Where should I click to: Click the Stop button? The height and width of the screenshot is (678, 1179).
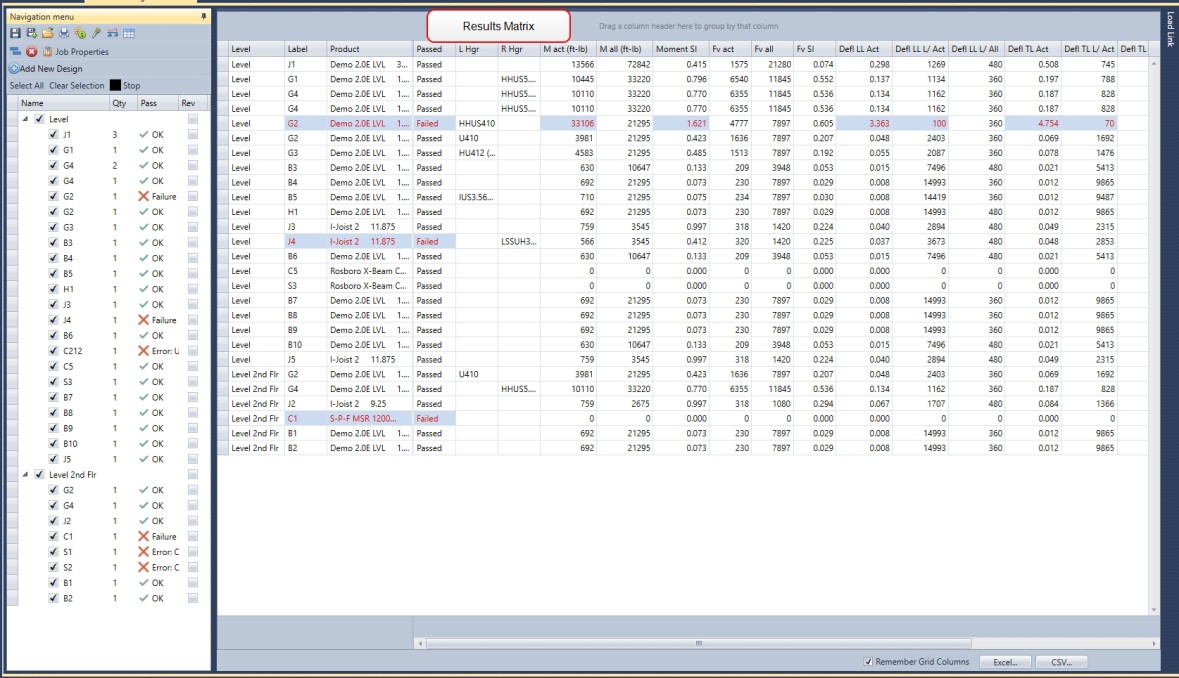pos(126,86)
